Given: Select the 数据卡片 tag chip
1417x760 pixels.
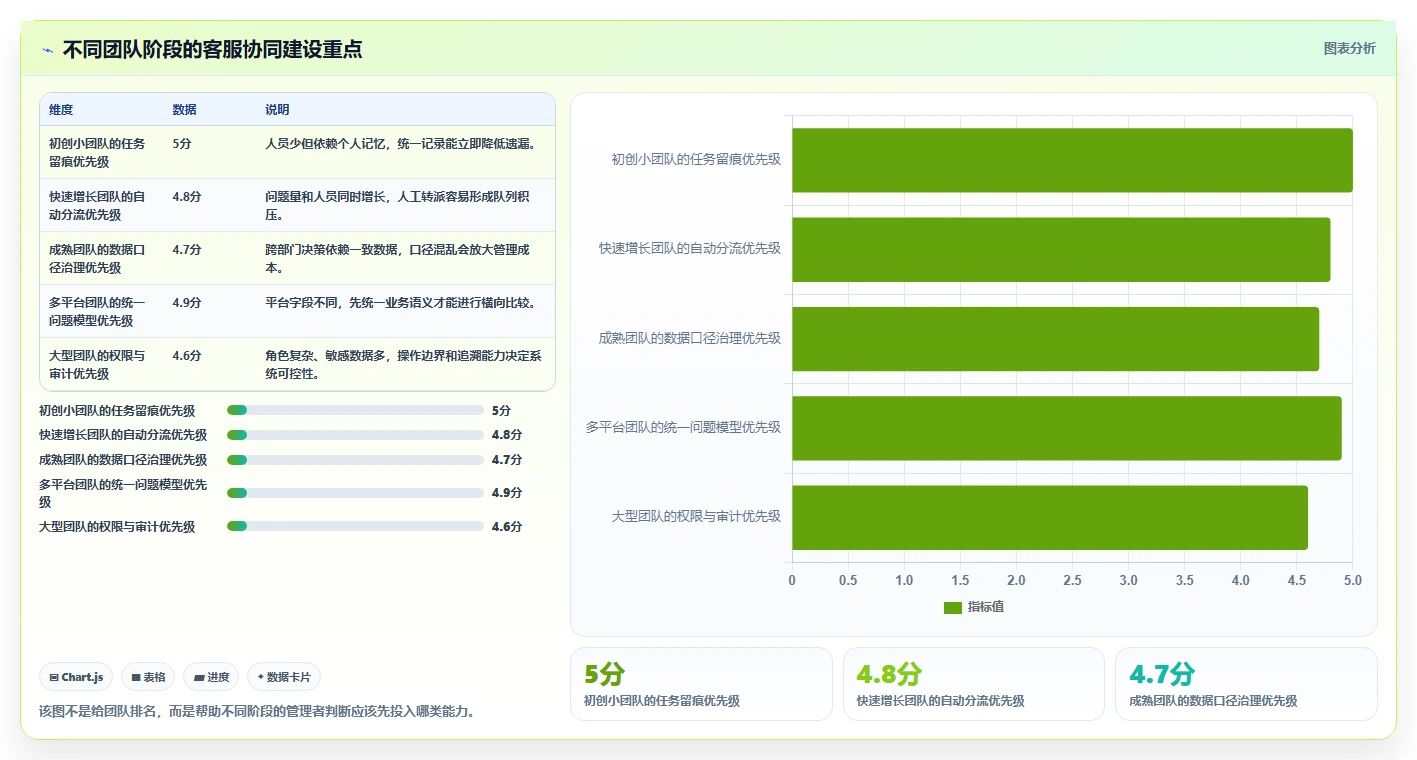Looking at the screenshot, I should click(284, 677).
